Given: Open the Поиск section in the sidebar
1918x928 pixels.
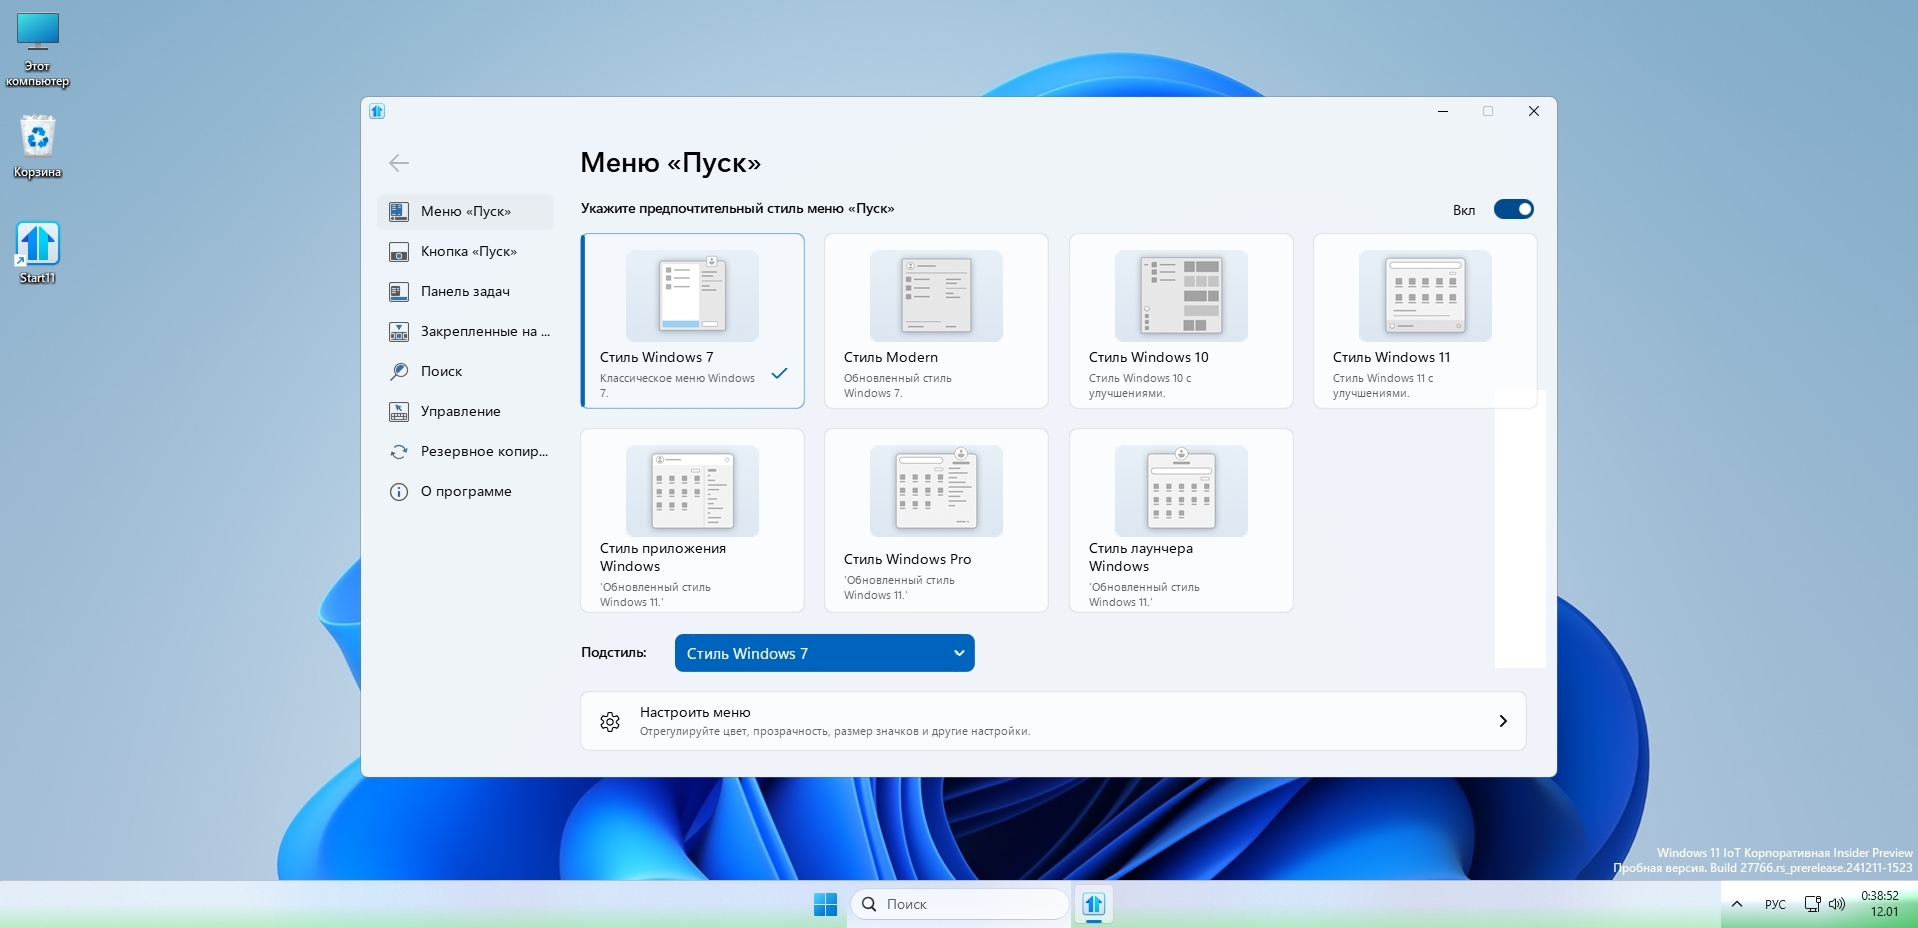Looking at the screenshot, I should (466, 371).
